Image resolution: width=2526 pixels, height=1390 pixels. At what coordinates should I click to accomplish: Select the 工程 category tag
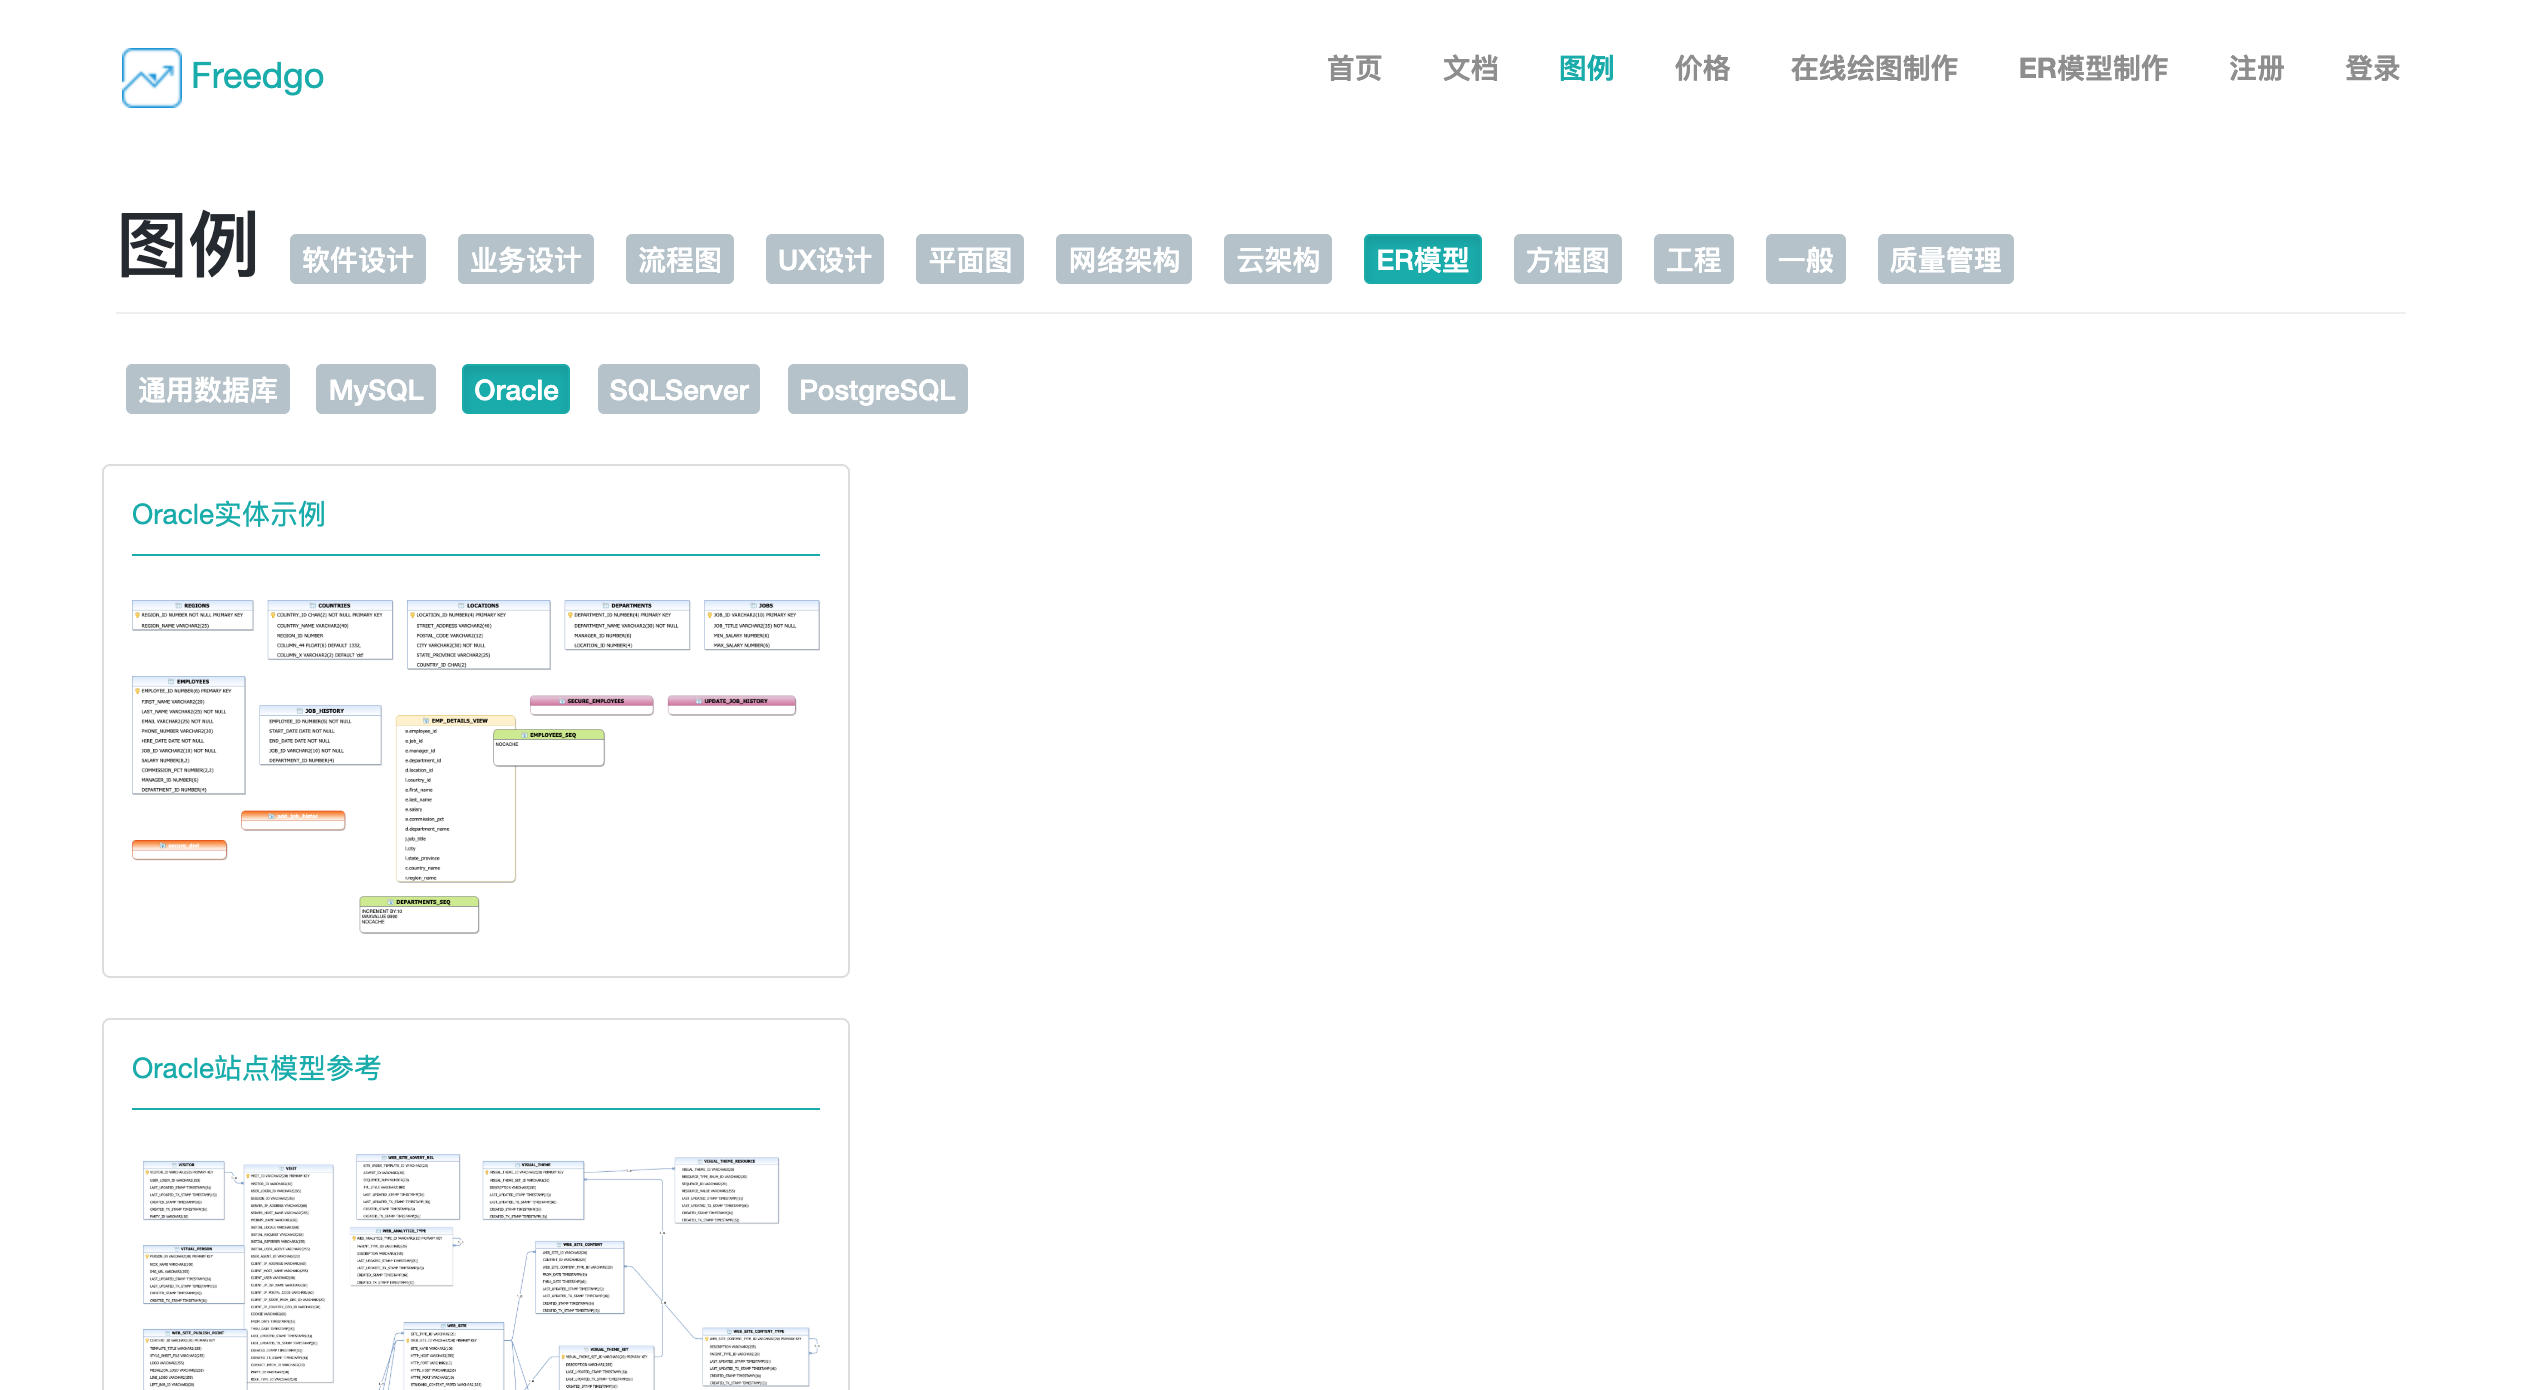pos(1694,260)
